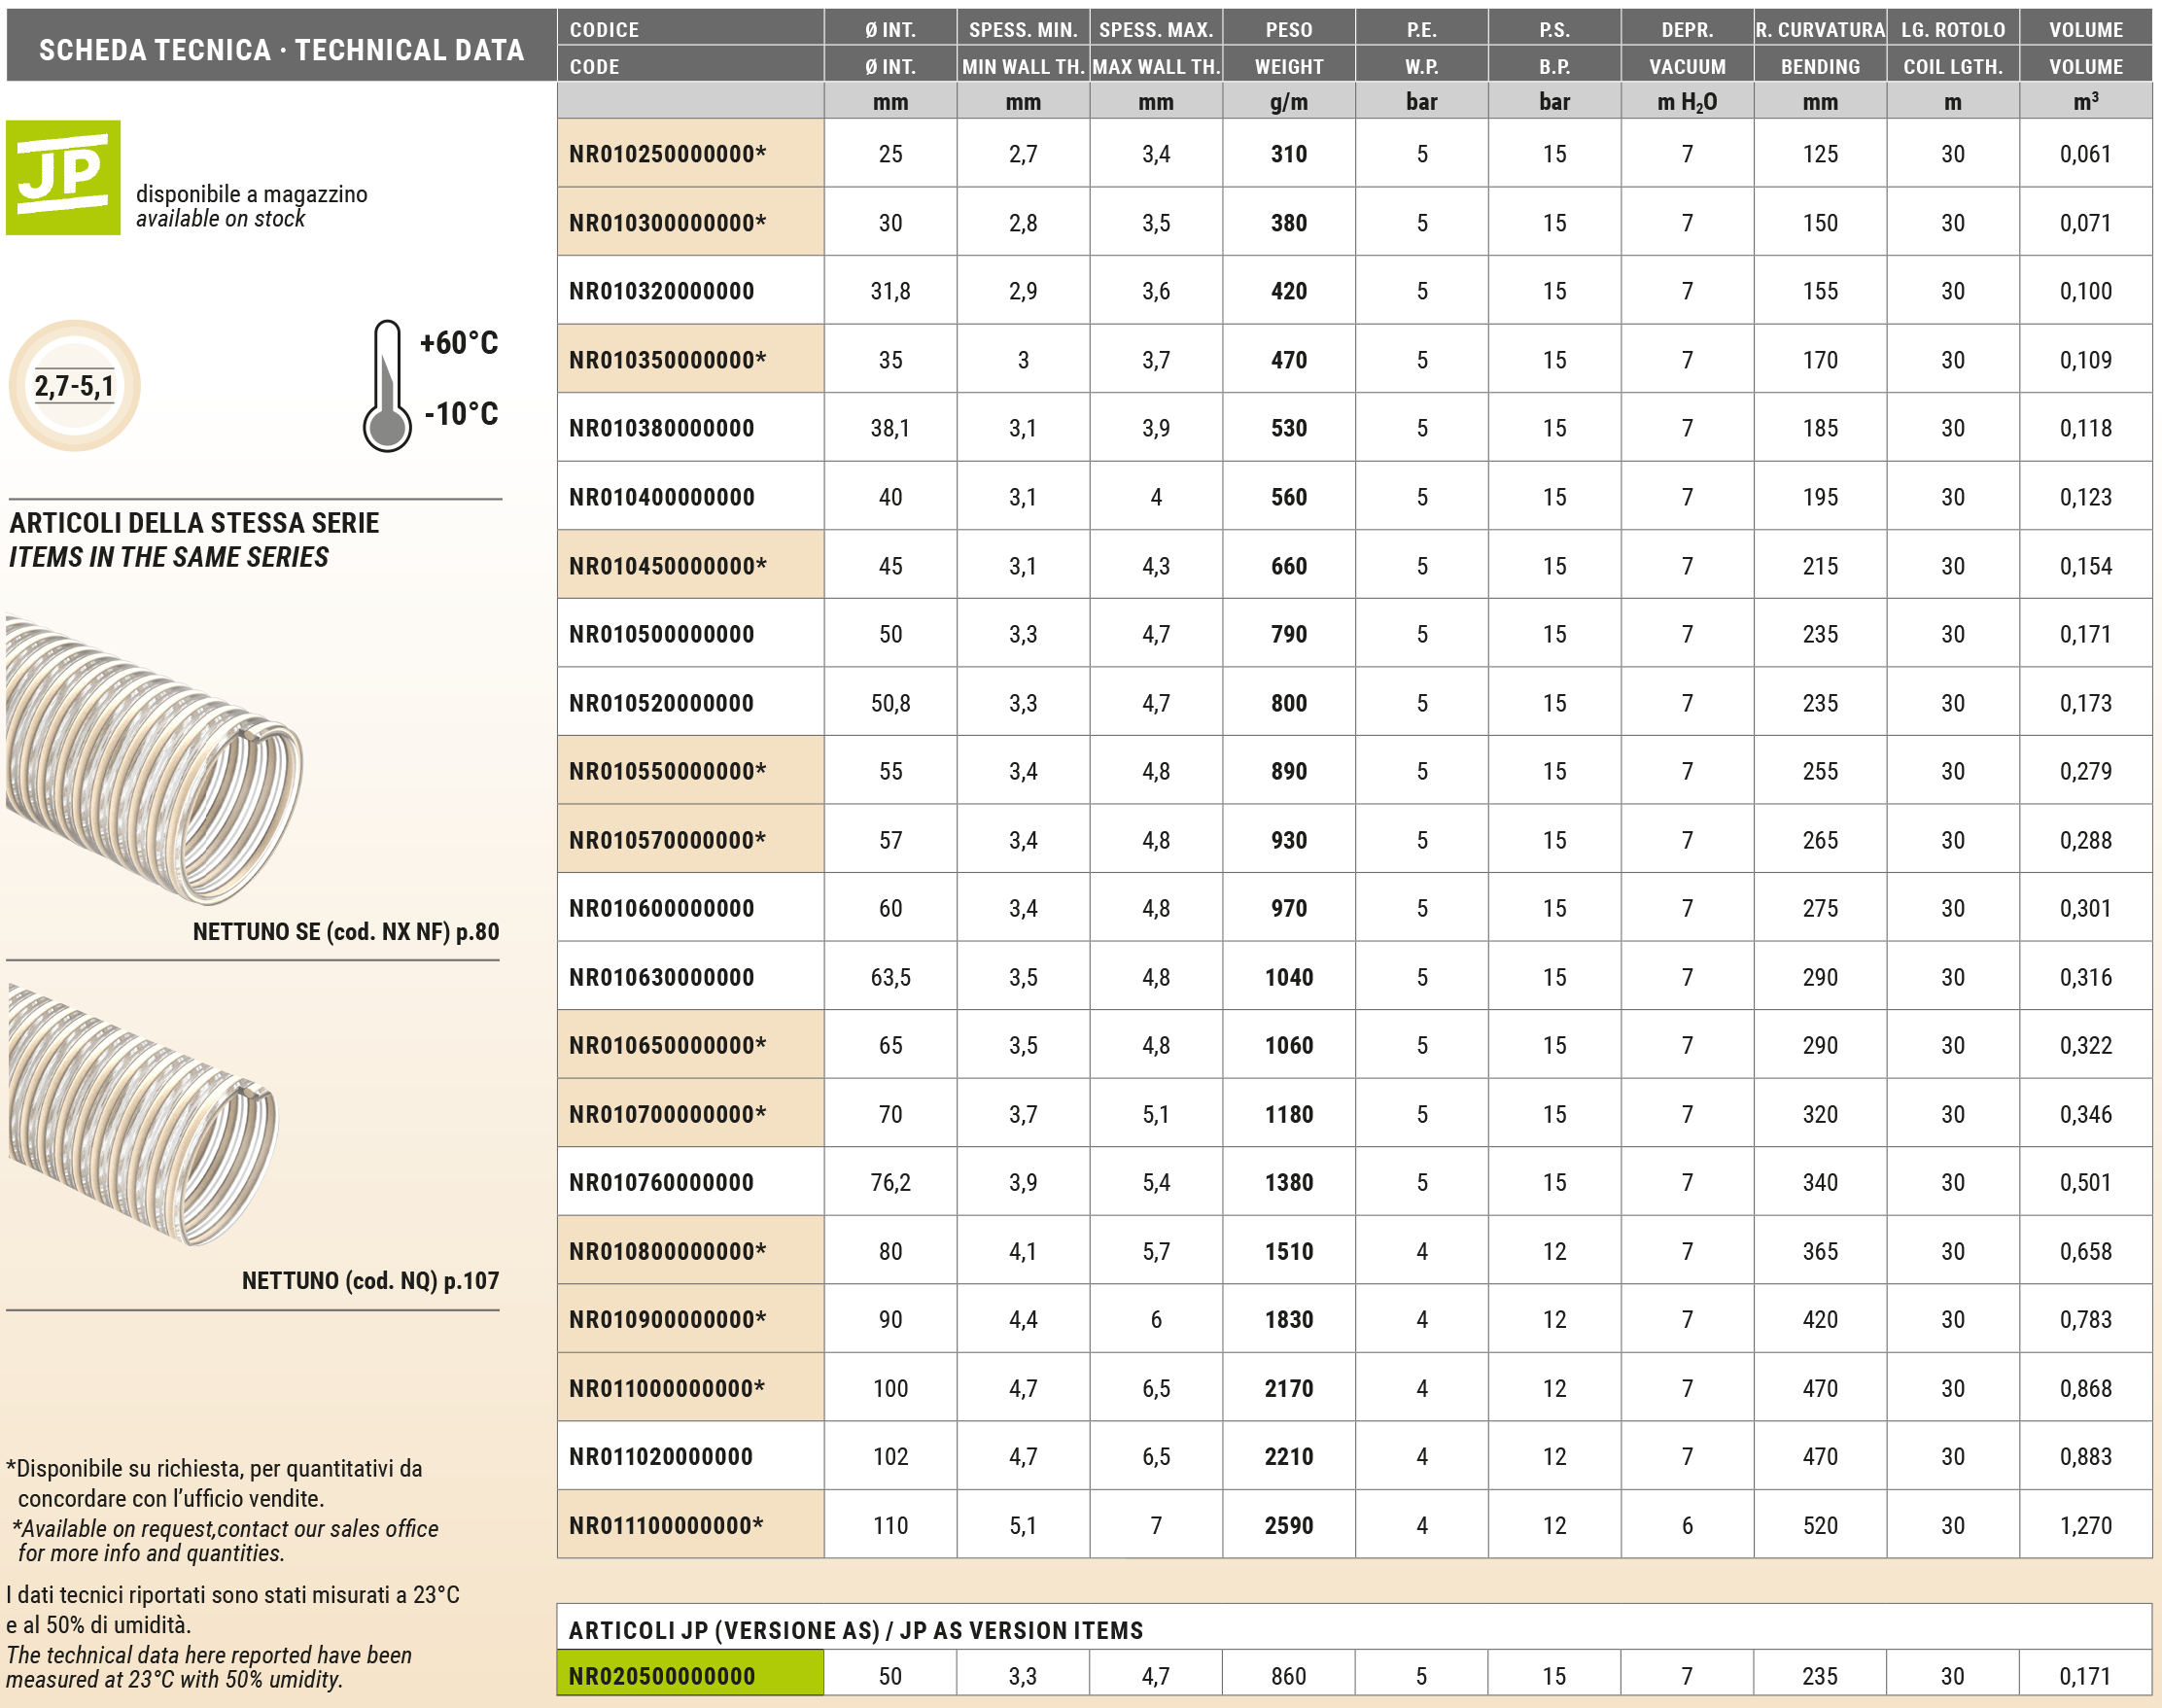Viewport: 2162px width, 1708px height.
Task: Click the thermometer temperature icon
Action: click(x=386, y=387)
